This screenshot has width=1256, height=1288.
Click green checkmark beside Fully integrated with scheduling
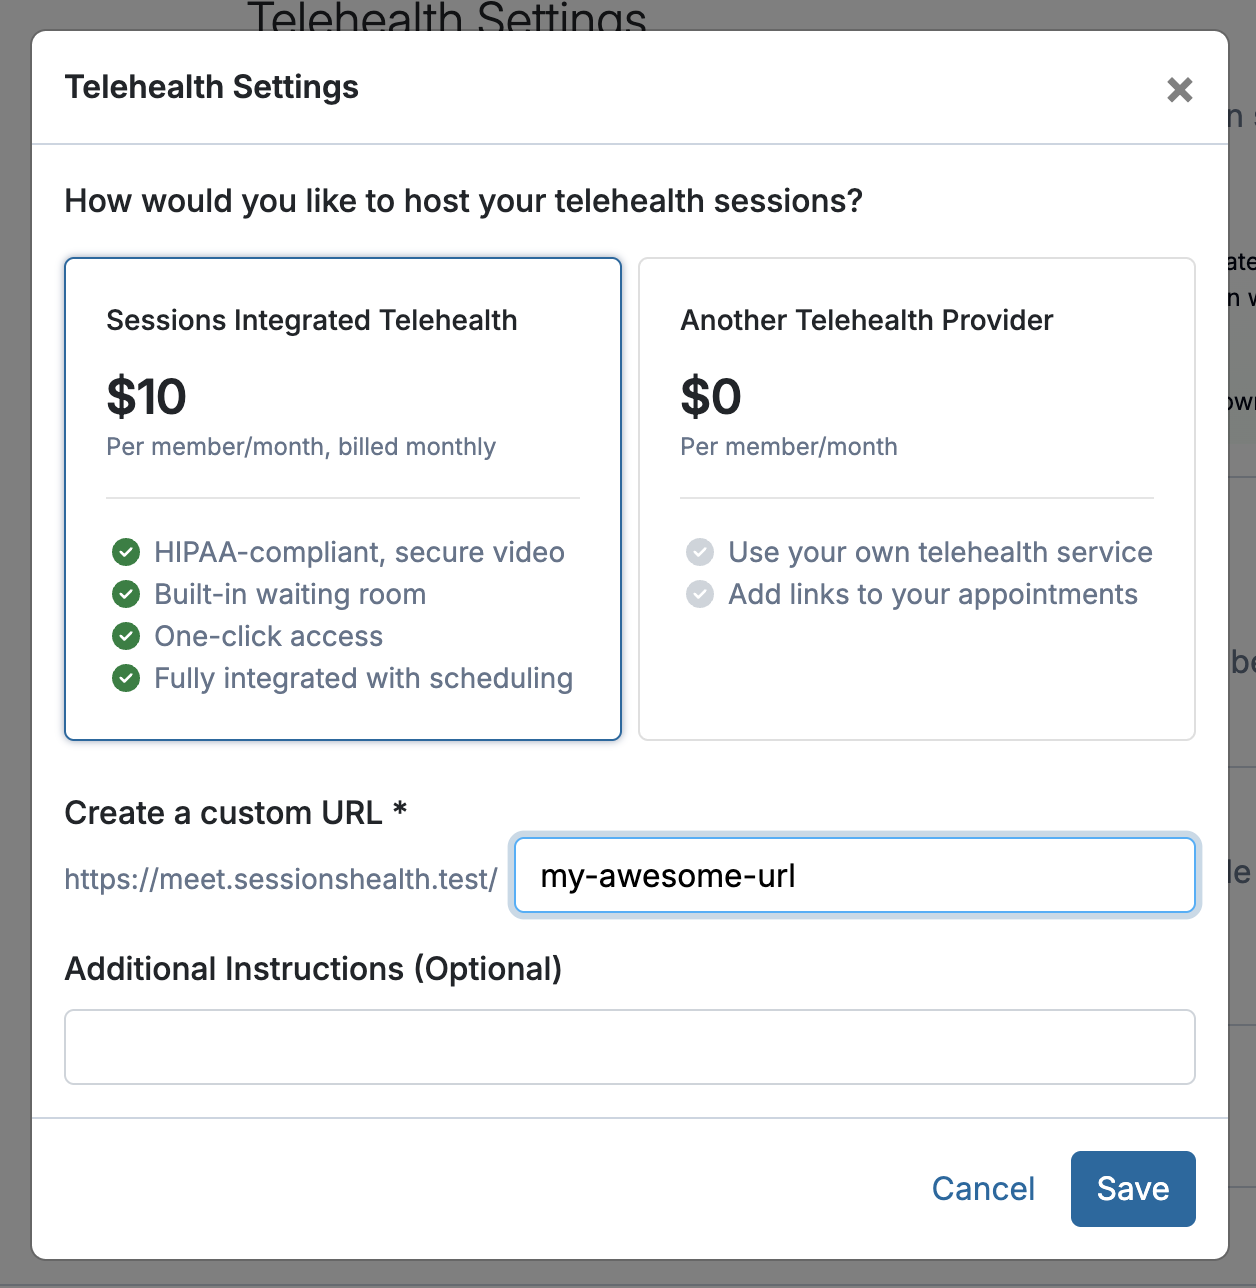(x=126, y=678)
